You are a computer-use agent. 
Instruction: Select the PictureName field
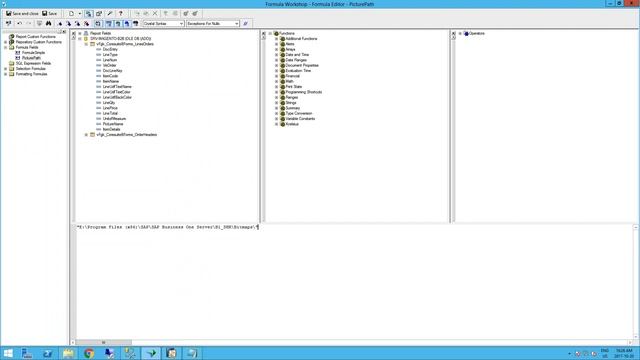[113, 124]
